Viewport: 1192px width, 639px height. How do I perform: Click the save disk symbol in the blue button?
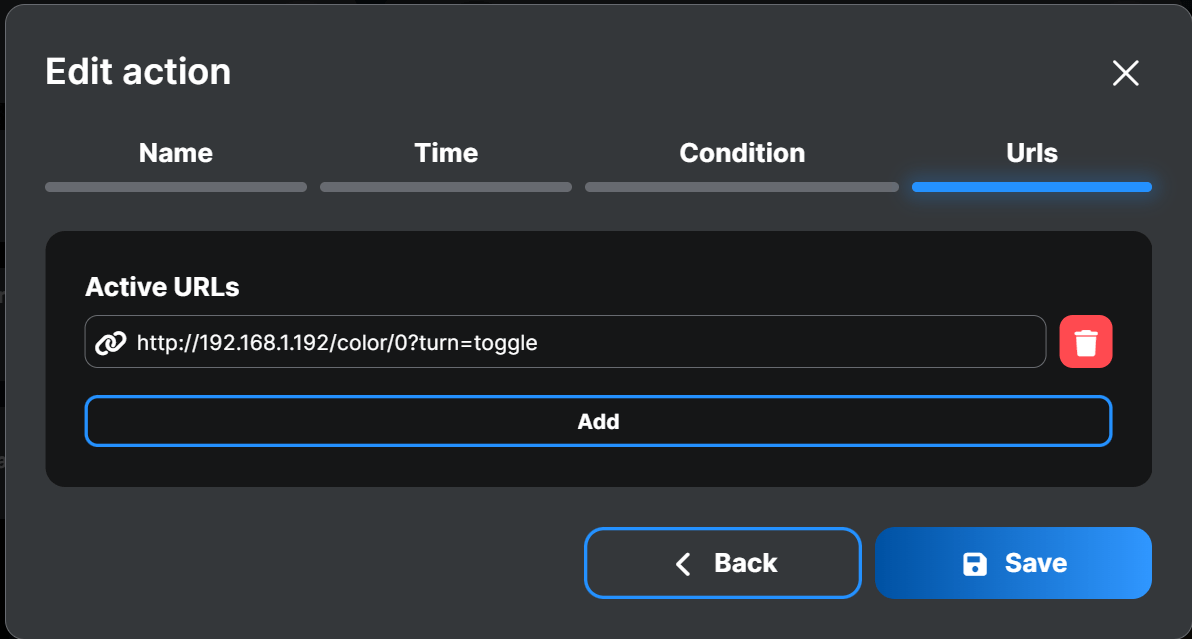coord(974,562)
